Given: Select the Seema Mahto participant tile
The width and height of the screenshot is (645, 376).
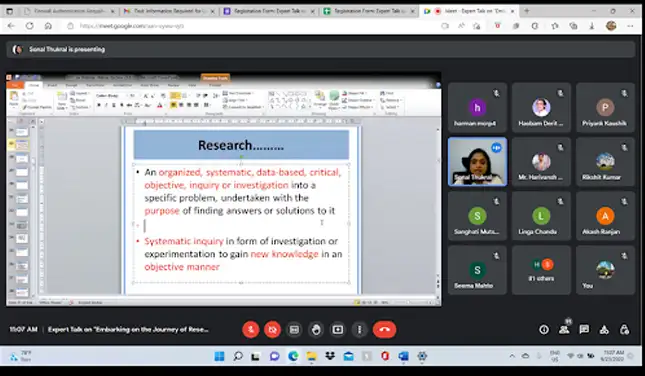Looking at the screenshot, I should pyautogui.click(x=477, y=270).
